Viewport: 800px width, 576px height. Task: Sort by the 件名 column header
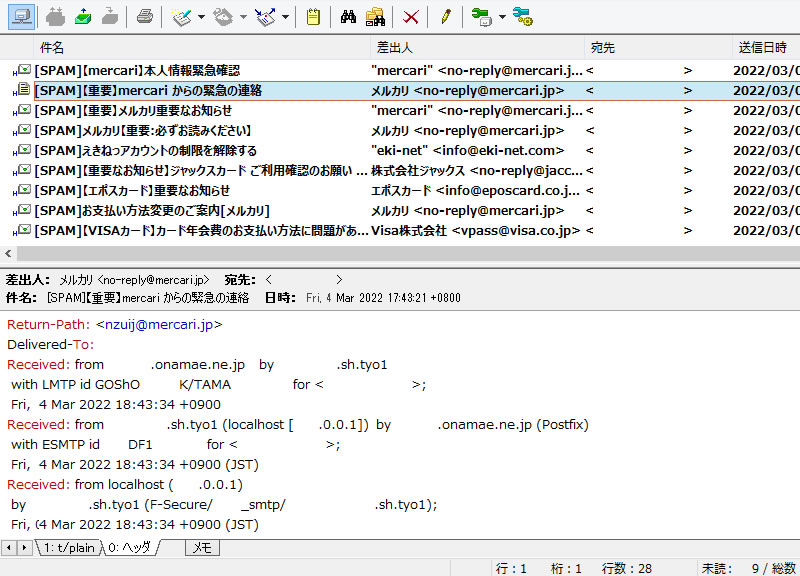[202, 48]
